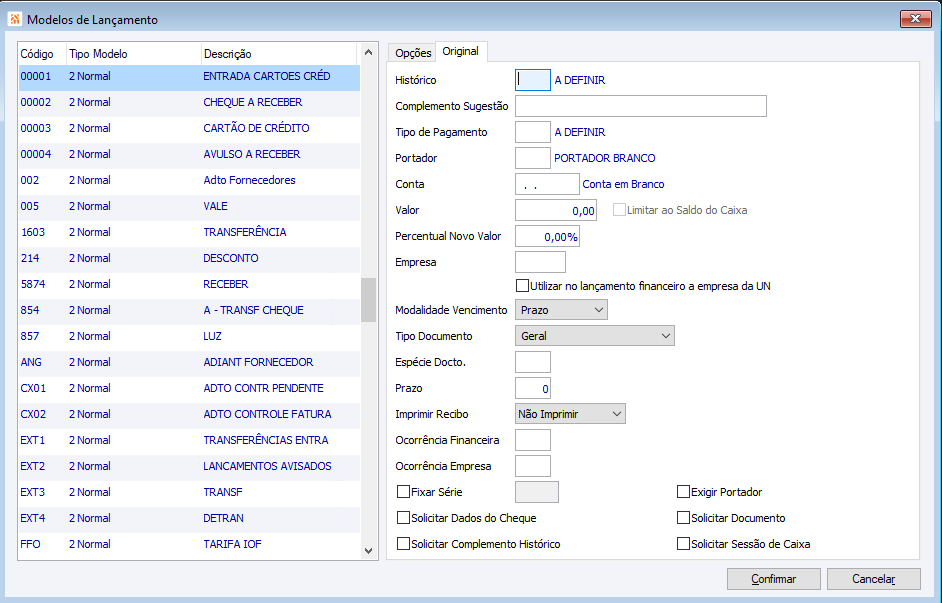Click the app icon in the title bar

pos(15,19)
